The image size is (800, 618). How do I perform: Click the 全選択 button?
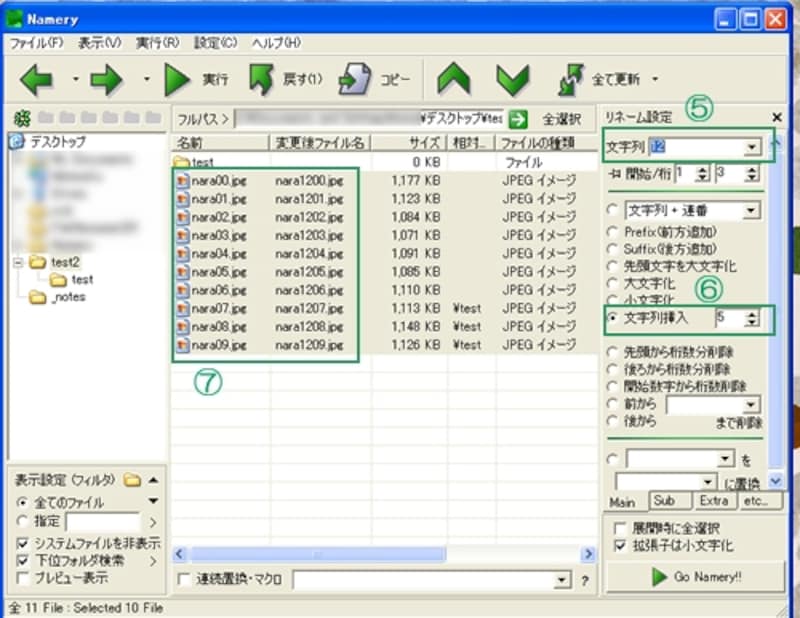(561, 118)
